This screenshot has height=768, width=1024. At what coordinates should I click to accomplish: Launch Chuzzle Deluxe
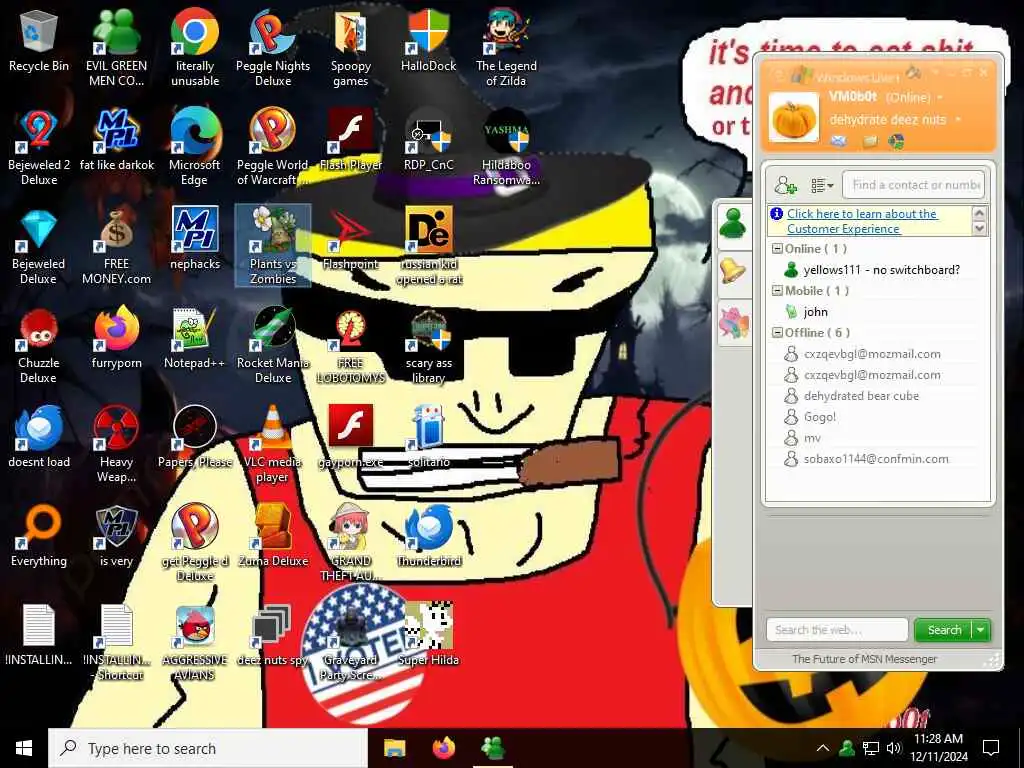coord(39,345)
